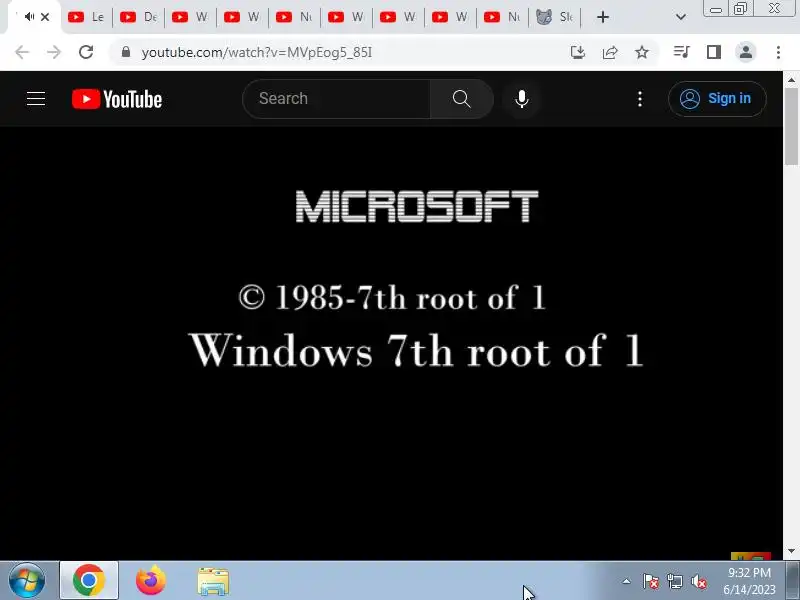The width and height of the screenshot is (800, 600).
Task: Click the page scrollbar down arrow
Action: click(791, 552)
